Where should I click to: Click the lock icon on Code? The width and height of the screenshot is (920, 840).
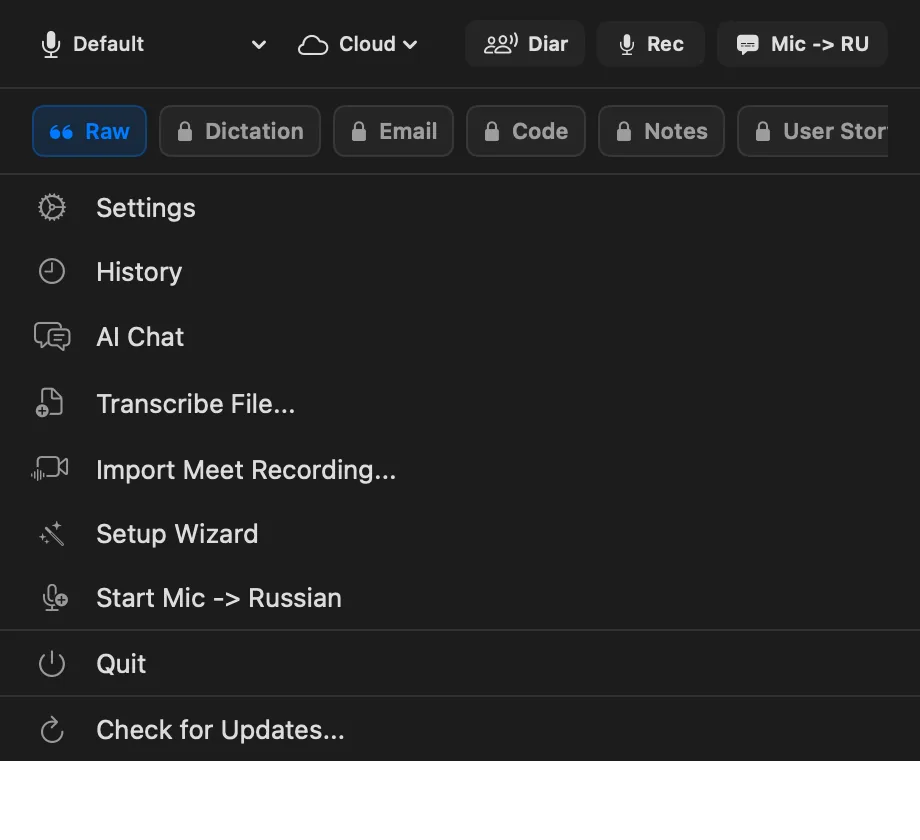492,131
